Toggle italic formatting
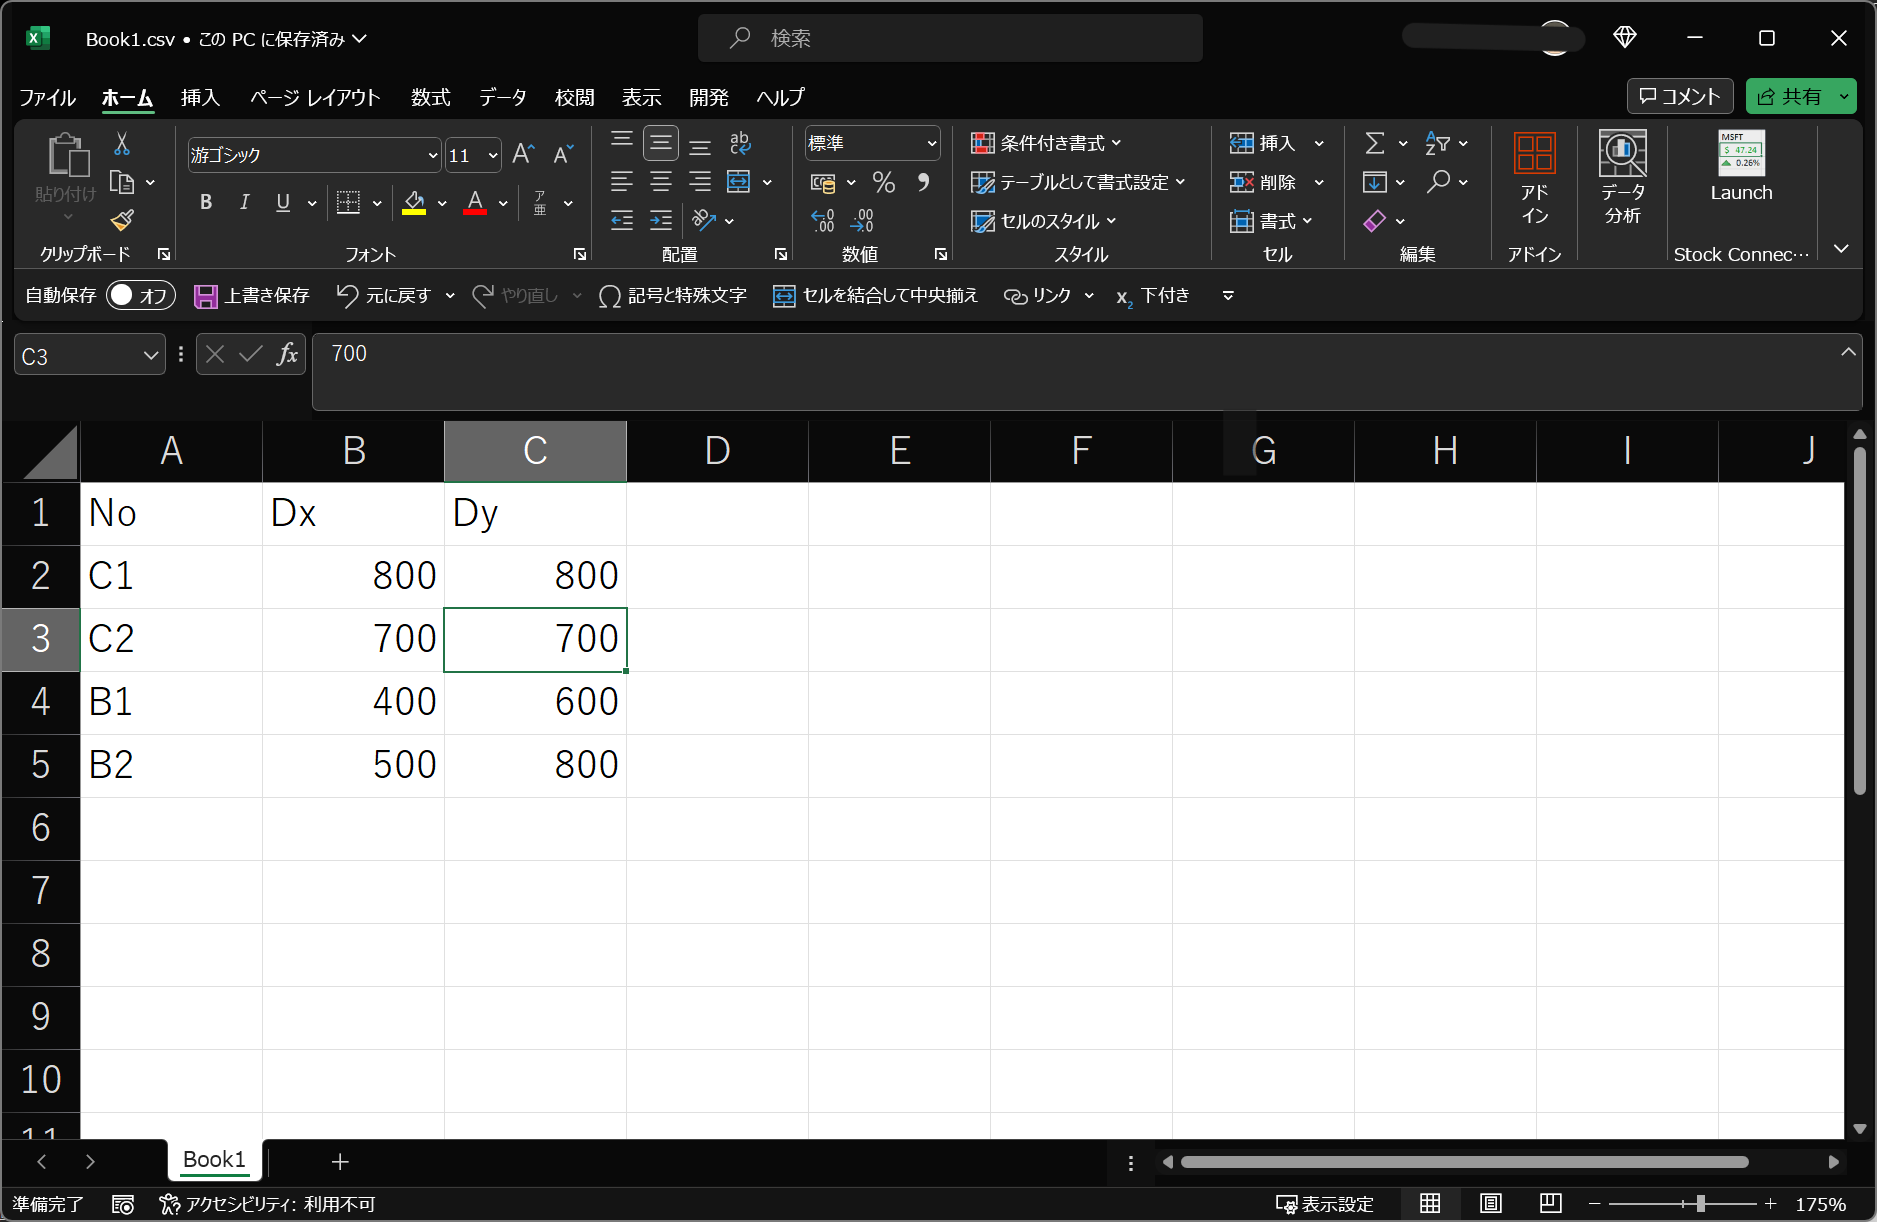 pos(244,203)
